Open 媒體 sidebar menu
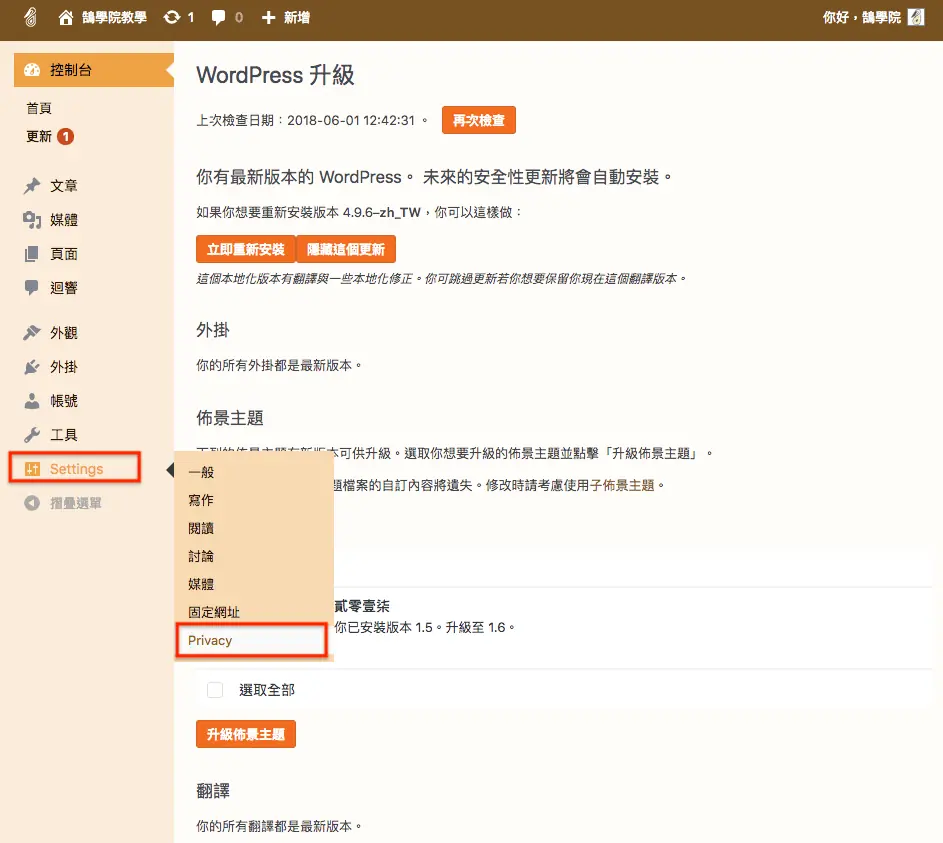 tap(64, 220)
